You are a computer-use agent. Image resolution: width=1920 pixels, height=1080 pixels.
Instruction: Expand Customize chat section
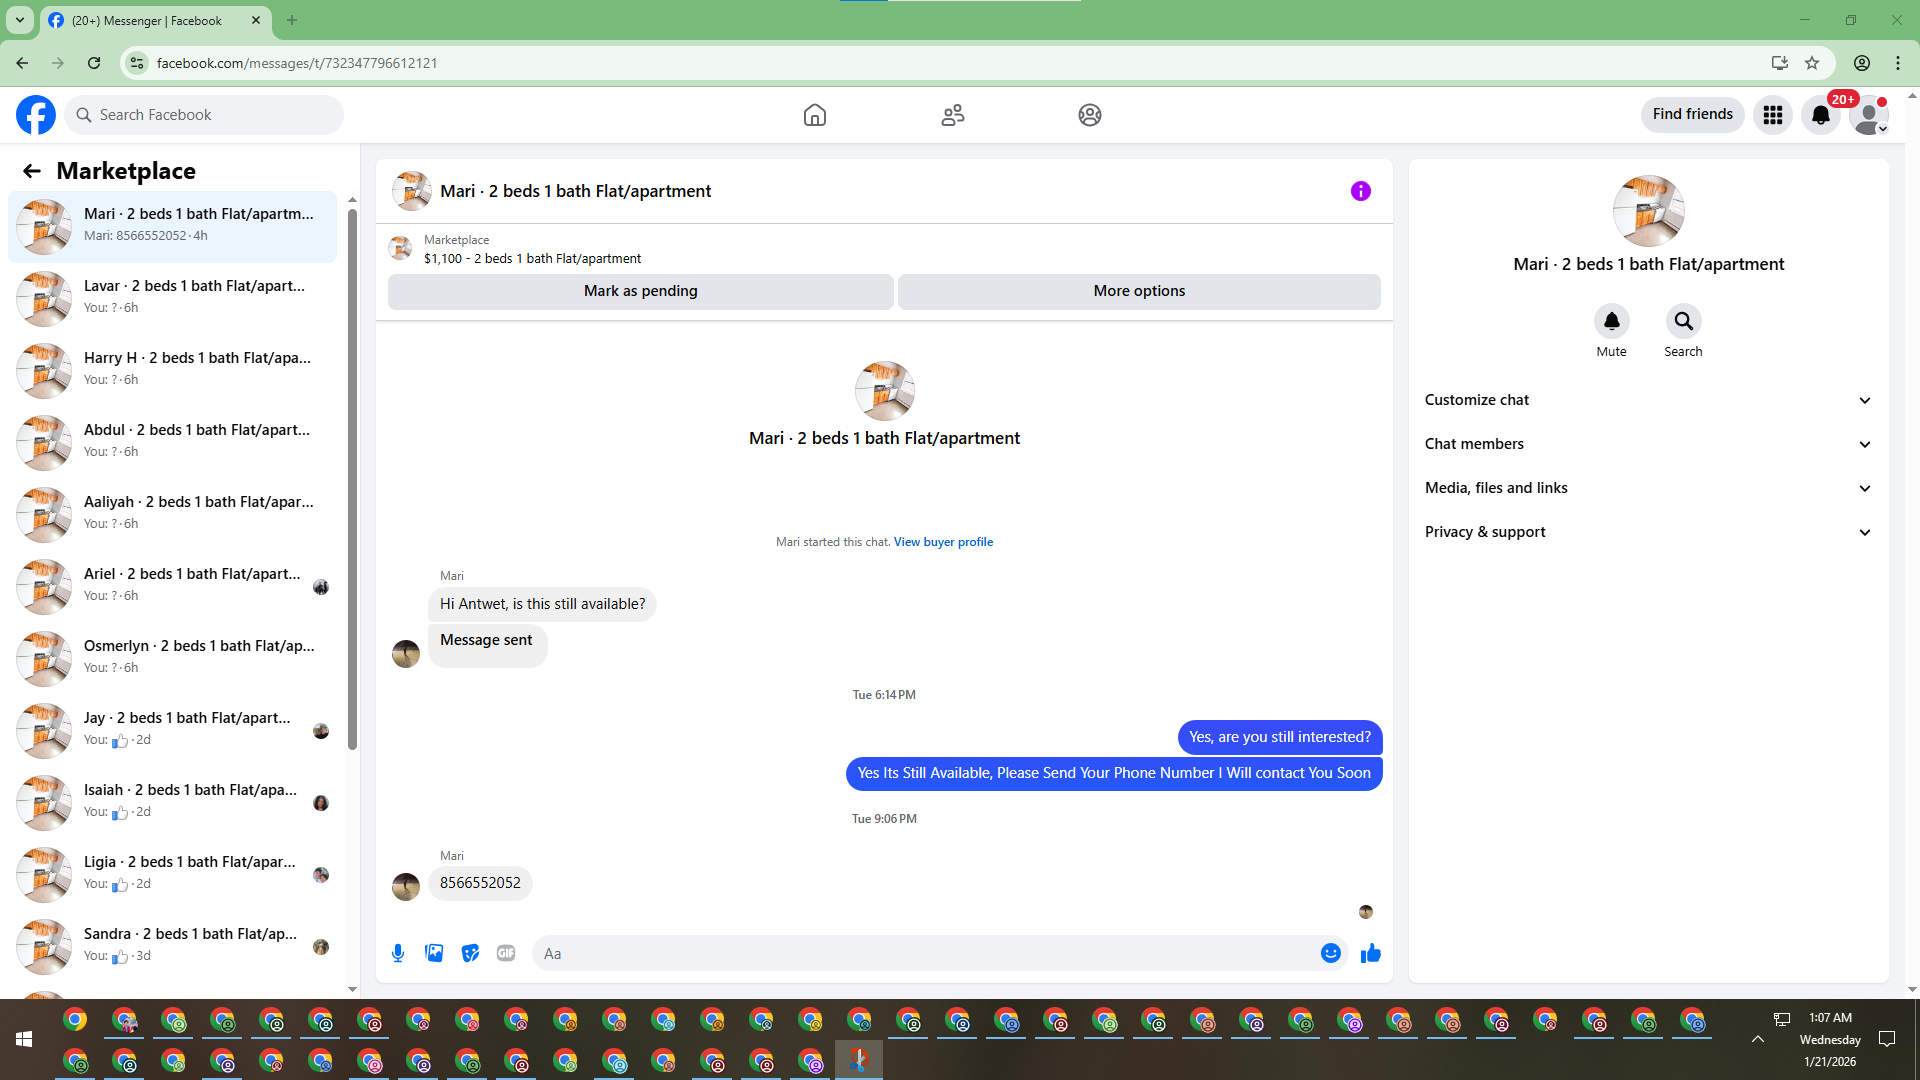(x=1649, y=400)
